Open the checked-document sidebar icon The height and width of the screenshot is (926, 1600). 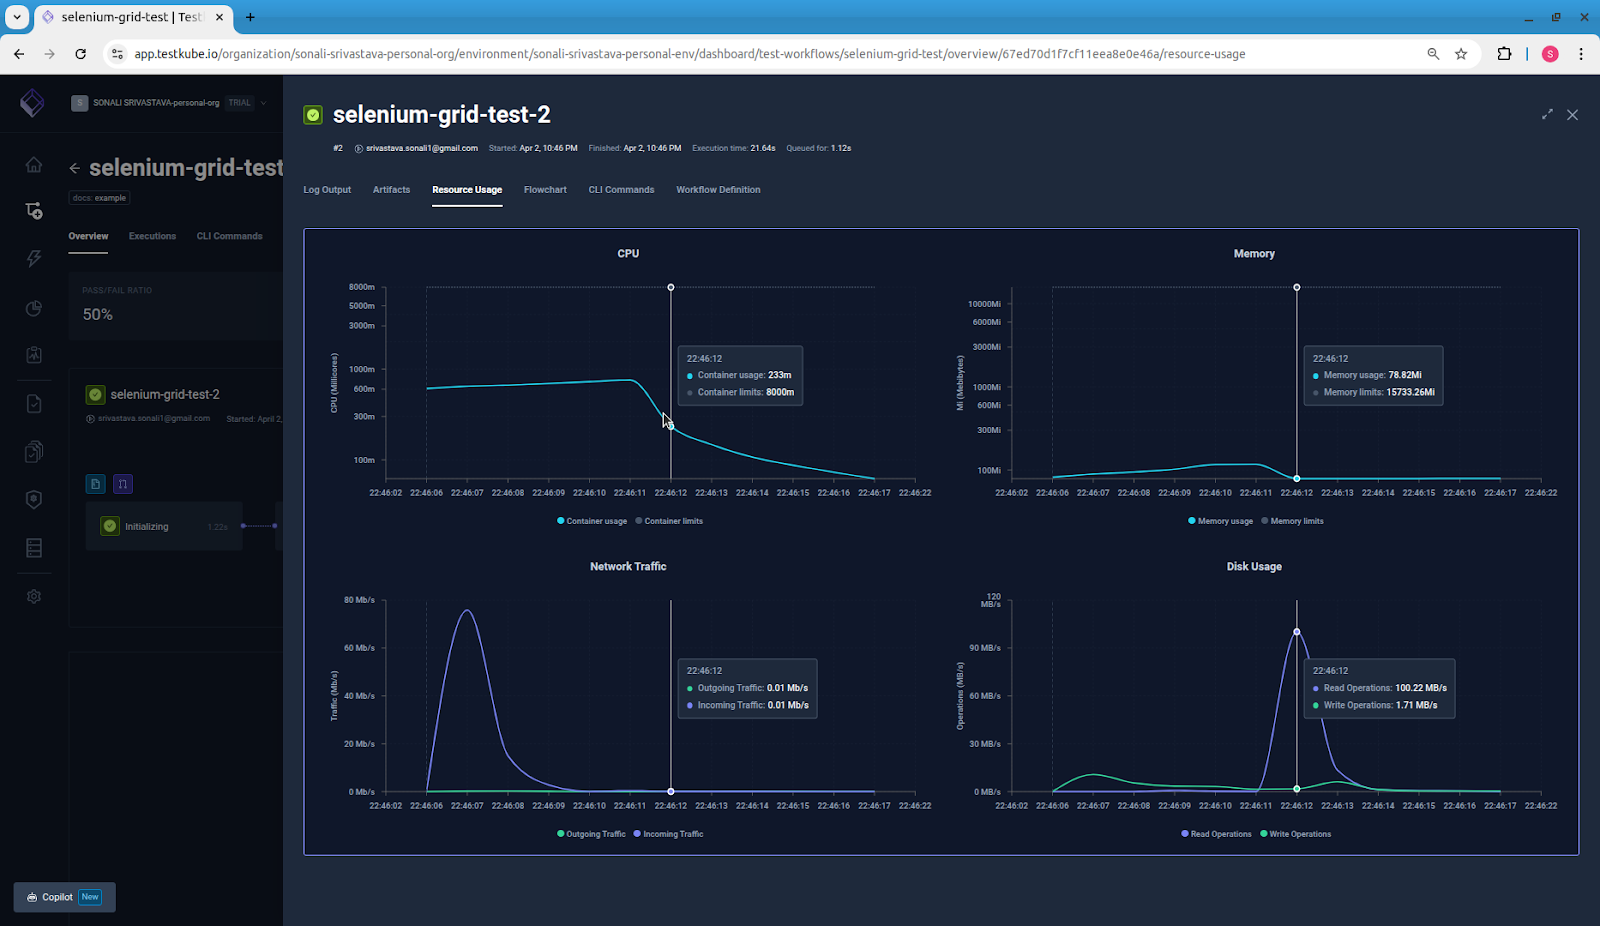[33, 404]
